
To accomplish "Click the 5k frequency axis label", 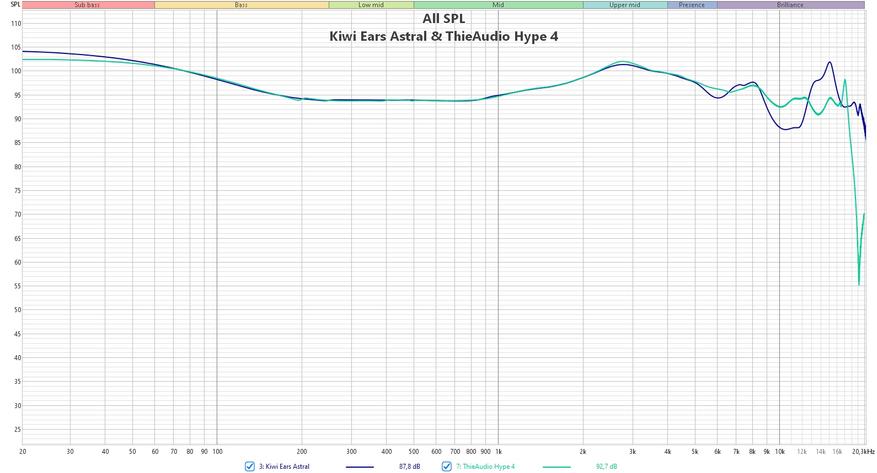I will click(x=695, y=452).
